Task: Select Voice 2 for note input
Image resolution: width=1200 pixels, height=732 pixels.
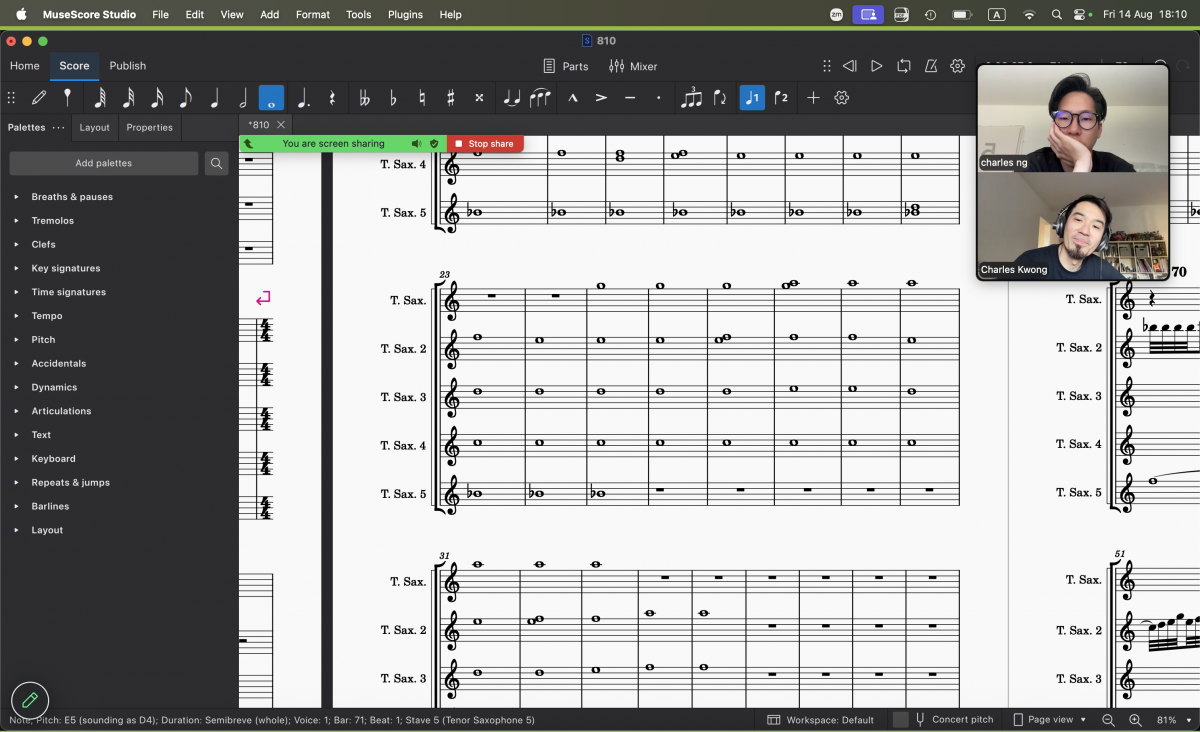Action: (781, 98)
